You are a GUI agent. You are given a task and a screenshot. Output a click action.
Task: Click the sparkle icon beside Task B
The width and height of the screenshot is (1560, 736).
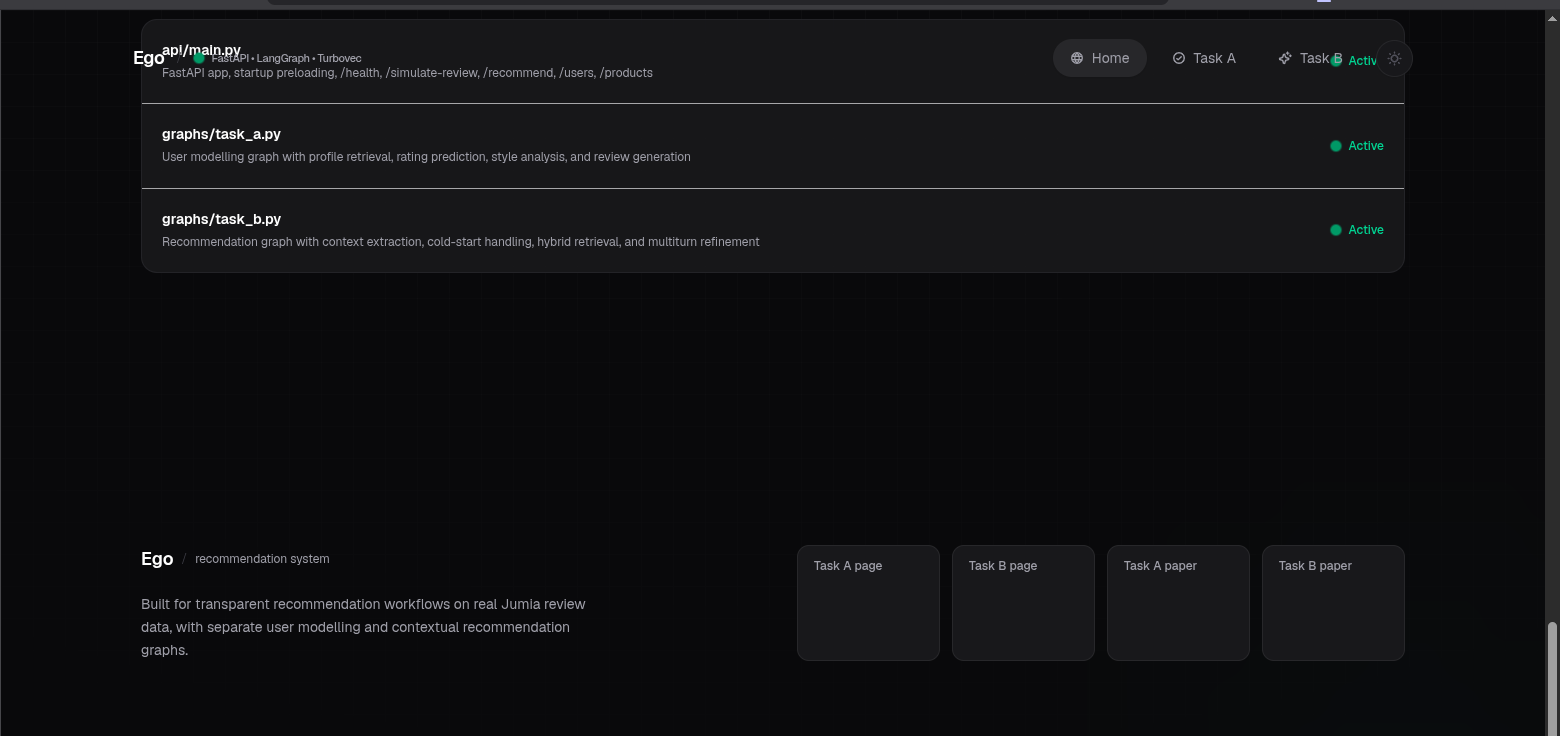coord(1285,58)
